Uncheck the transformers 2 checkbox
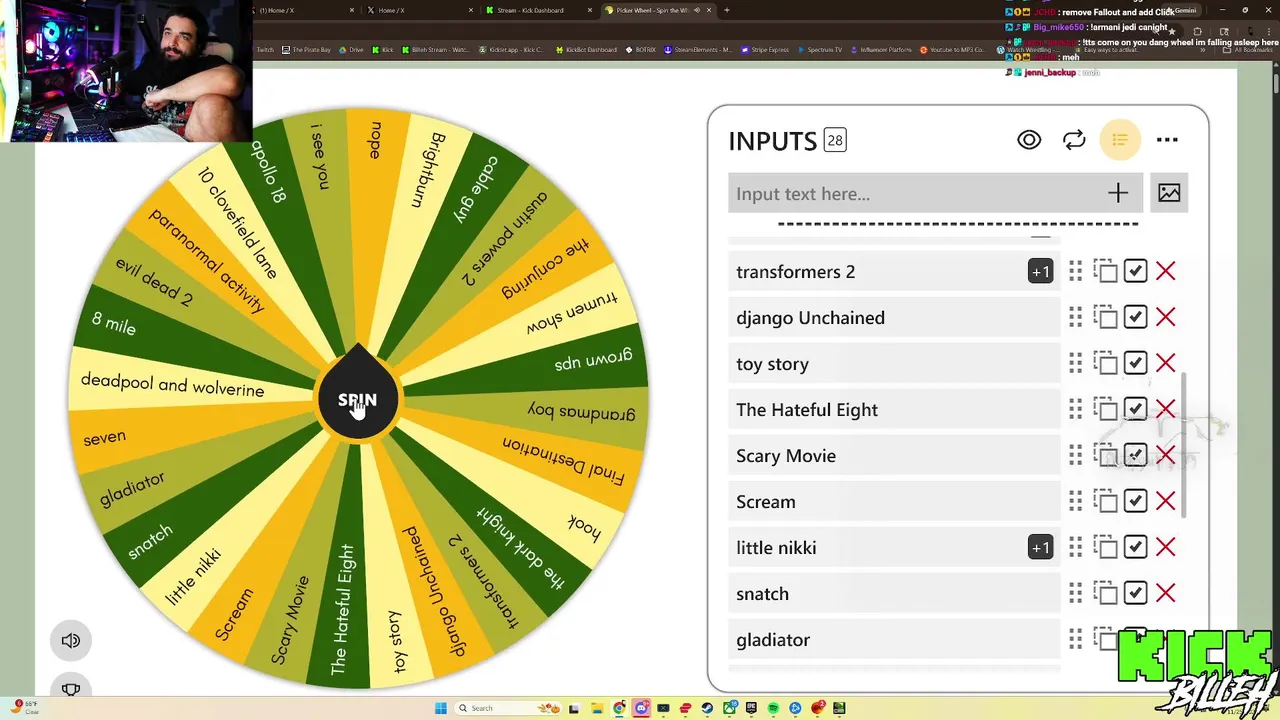 point(1135,271)
